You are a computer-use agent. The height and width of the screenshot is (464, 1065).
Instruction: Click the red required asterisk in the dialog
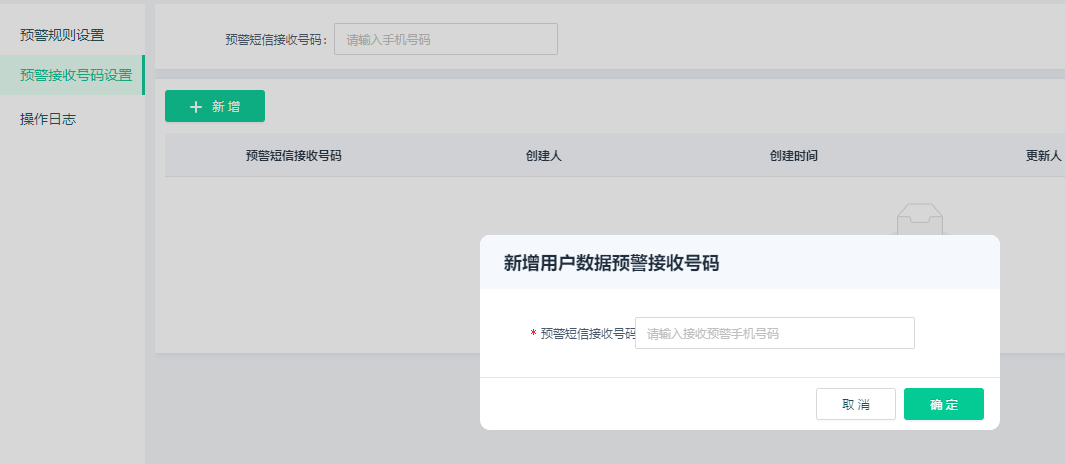[533, 334]
